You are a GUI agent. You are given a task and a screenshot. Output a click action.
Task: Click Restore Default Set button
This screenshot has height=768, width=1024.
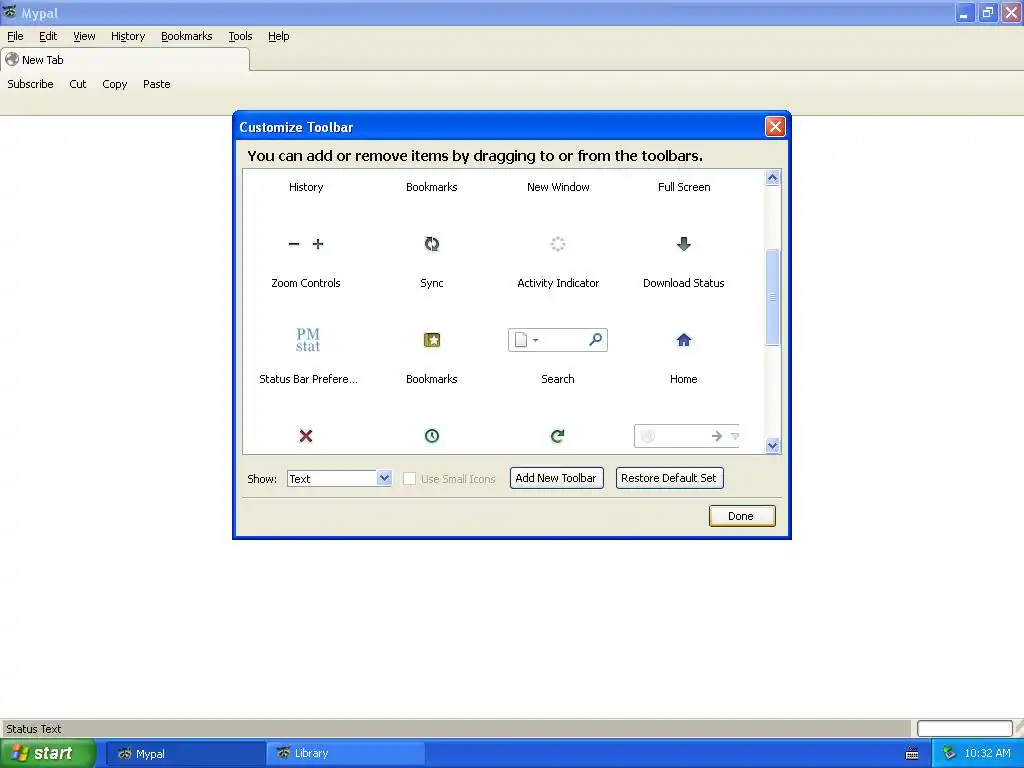pos(669,478)
